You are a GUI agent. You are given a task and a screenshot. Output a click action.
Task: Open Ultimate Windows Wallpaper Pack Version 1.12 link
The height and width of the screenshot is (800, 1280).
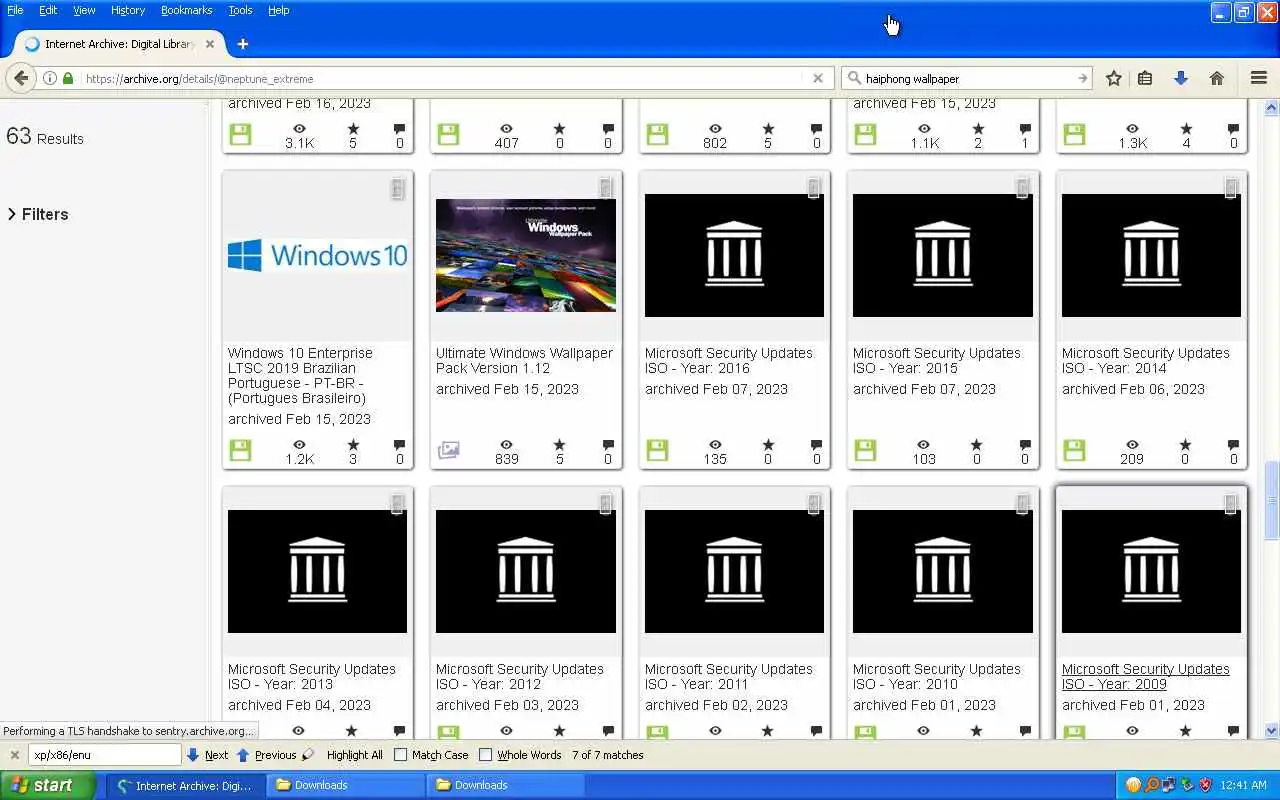click(524, 360)
